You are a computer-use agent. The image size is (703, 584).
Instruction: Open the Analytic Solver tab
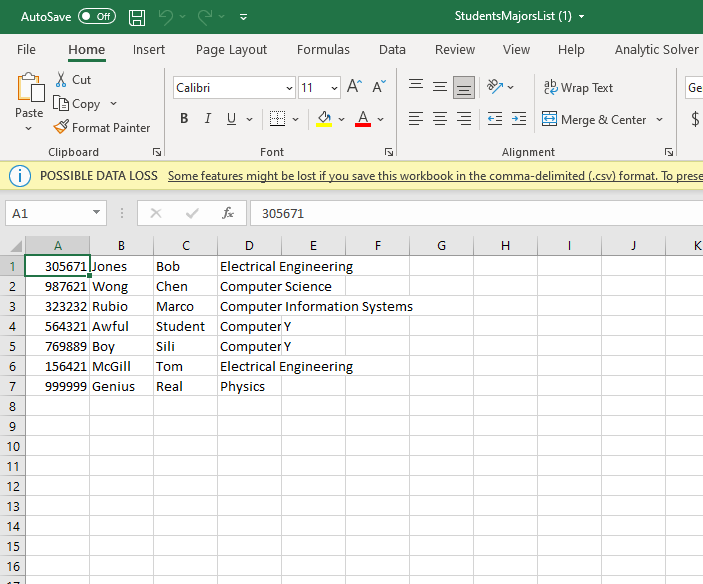pyautogui.click(x=656, y=49)
